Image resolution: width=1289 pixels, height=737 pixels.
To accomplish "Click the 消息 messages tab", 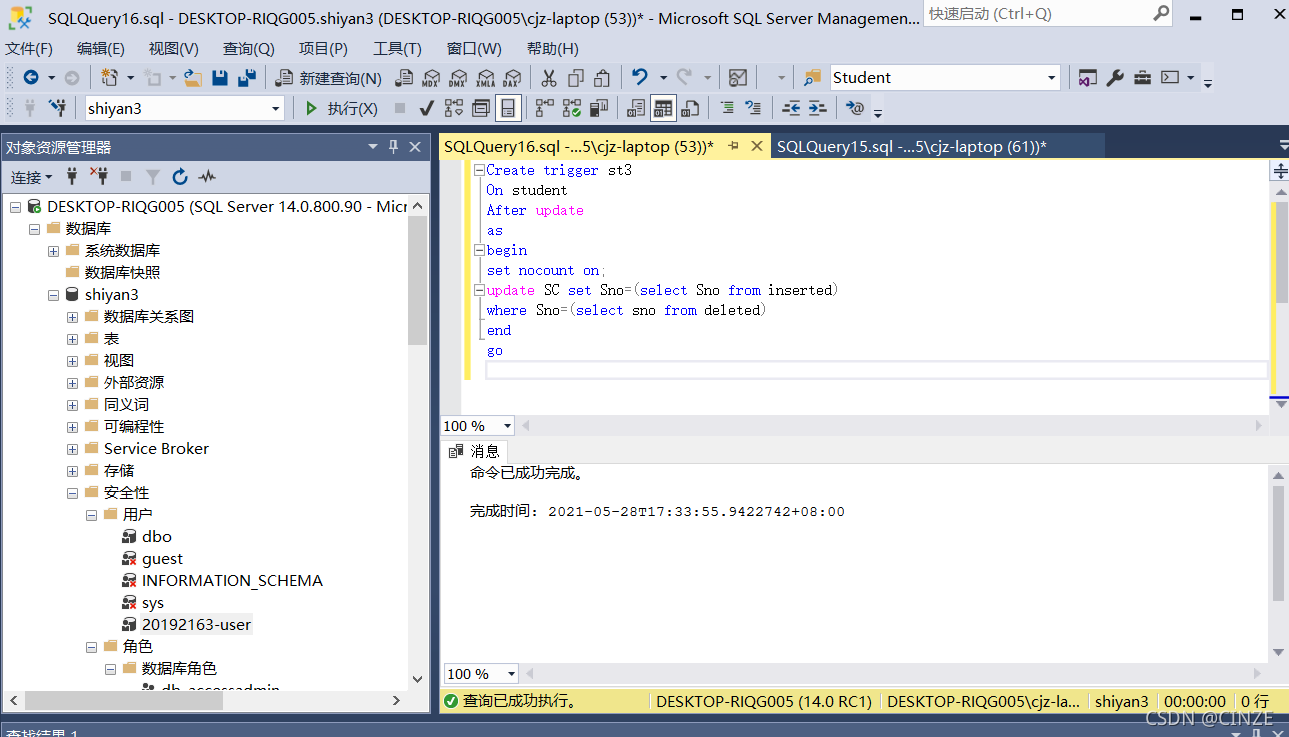I will pos(476,451).
